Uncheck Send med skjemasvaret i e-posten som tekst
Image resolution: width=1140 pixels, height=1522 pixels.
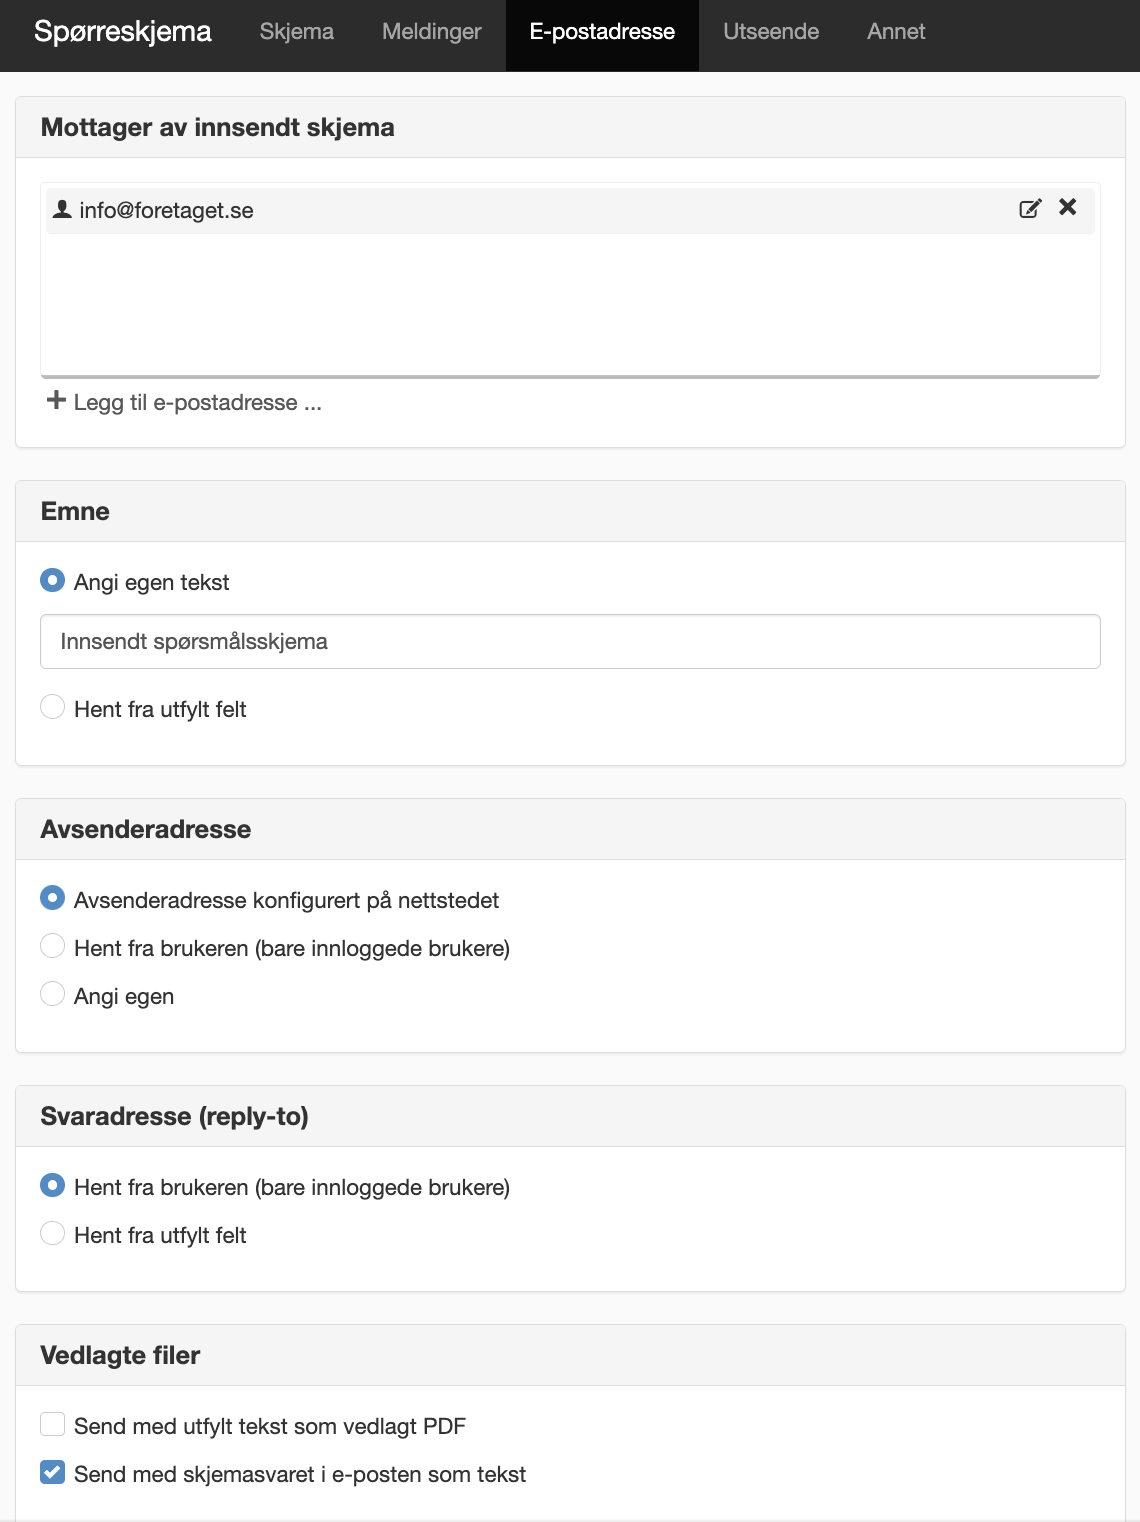[52, 1472]
